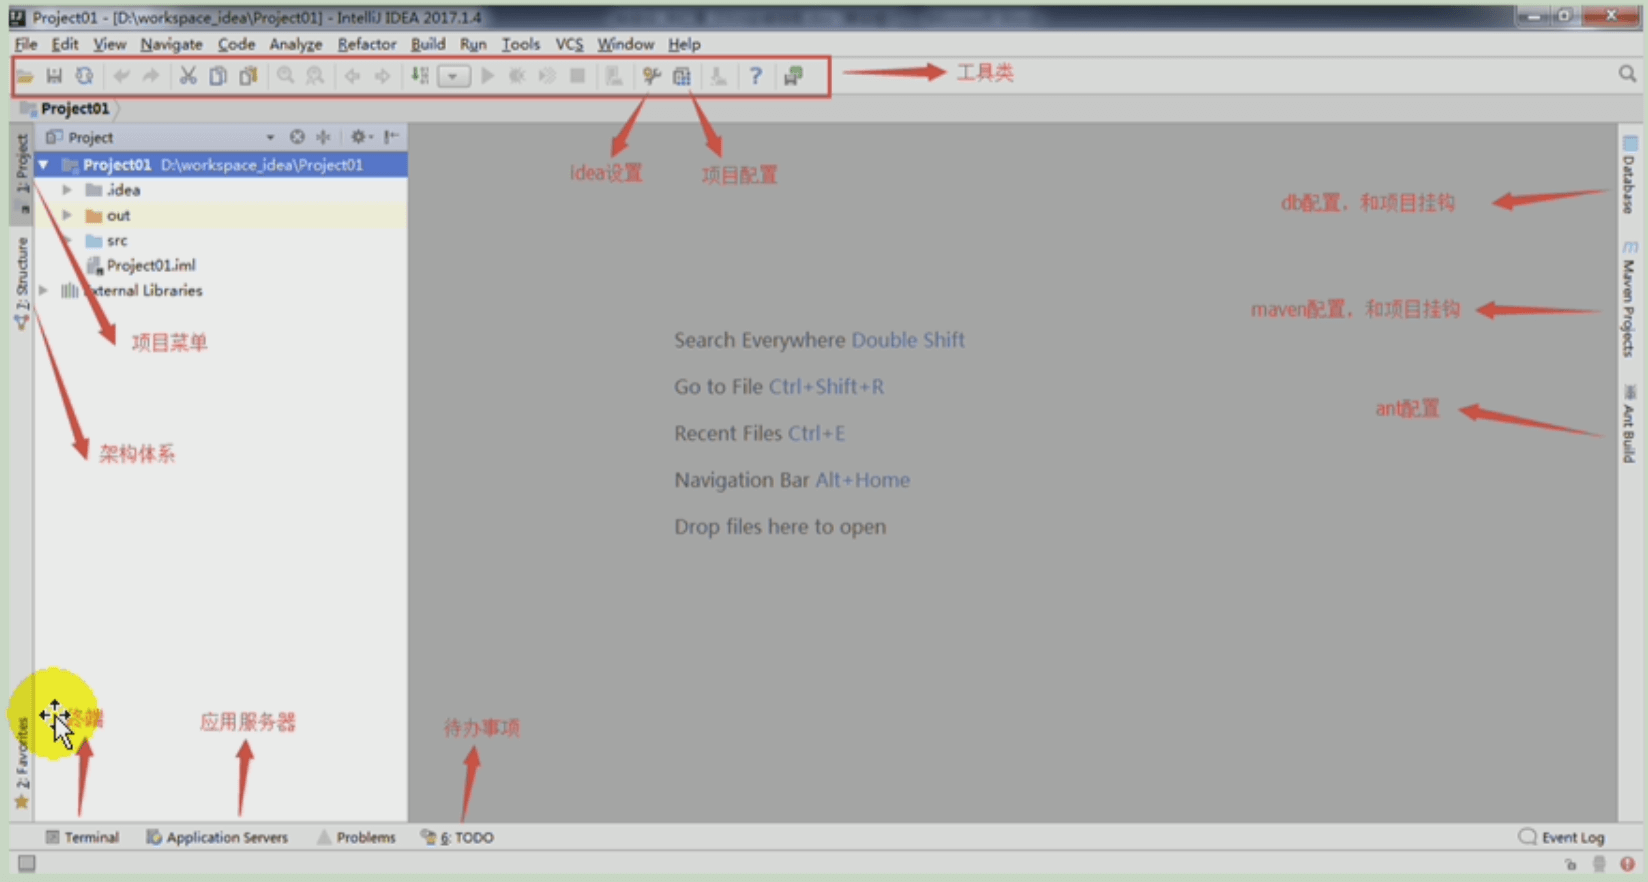This screenshot has width=1648, height=882.
Task: Open the Maven Projects tool window tab
Action: pyautogui.click(x=1629, y=299)
